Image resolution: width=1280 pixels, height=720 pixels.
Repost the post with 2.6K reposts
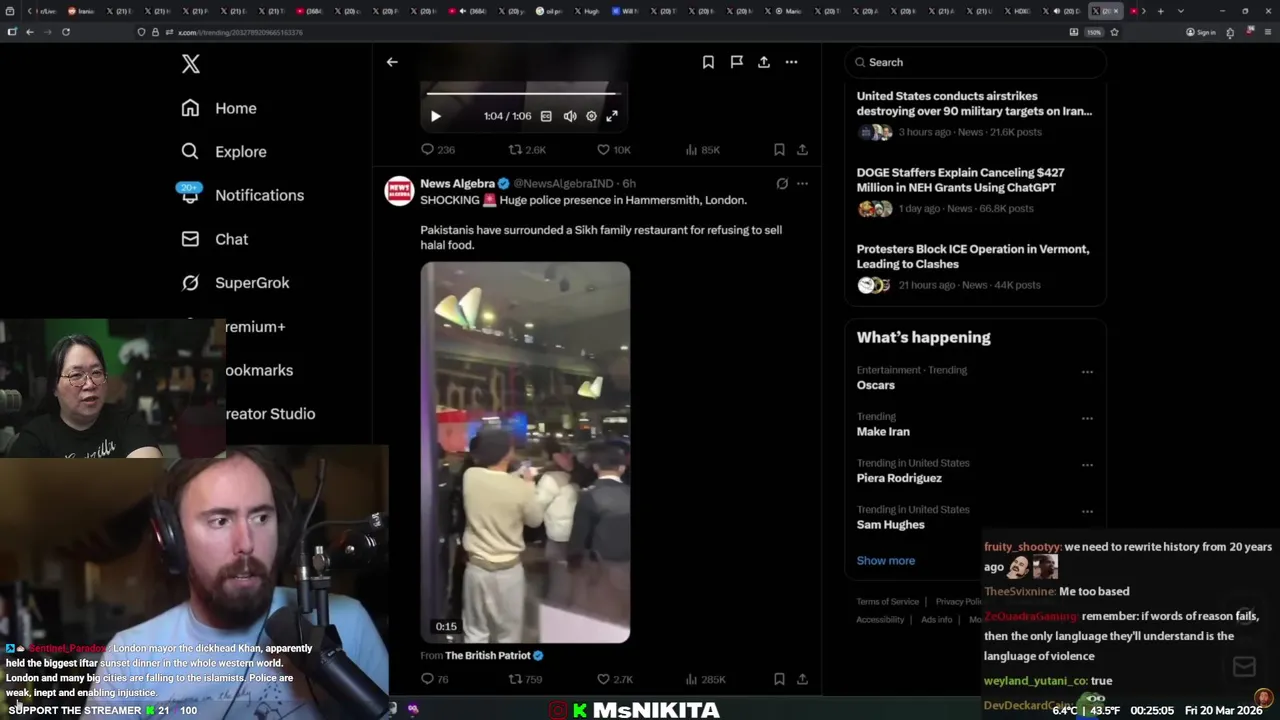click(x=527, y=150)
